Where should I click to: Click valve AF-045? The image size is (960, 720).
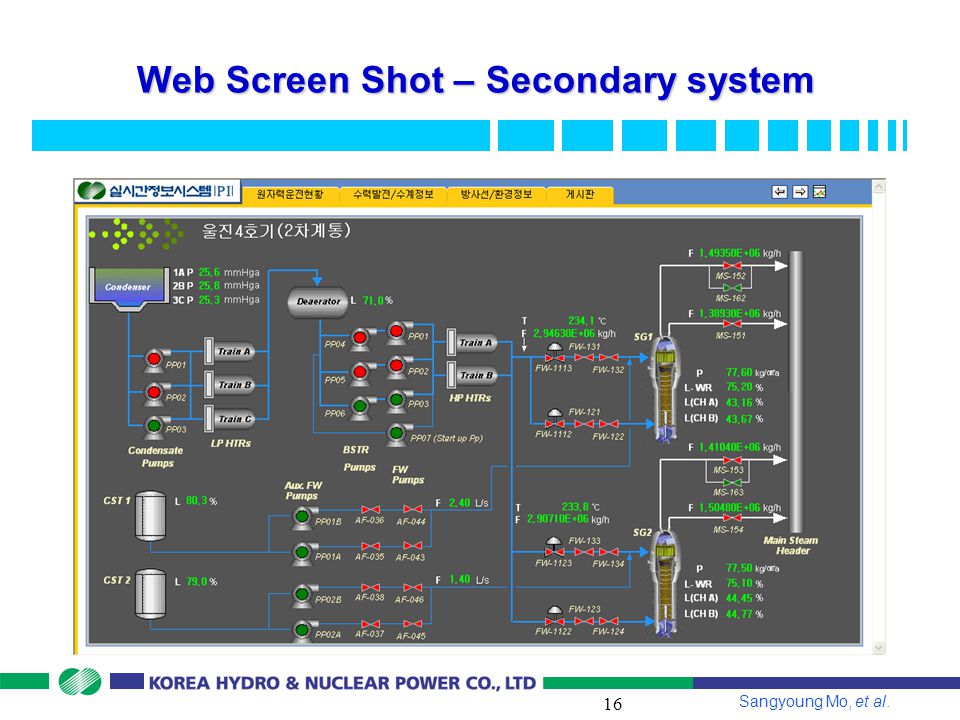tap(413, 624)
